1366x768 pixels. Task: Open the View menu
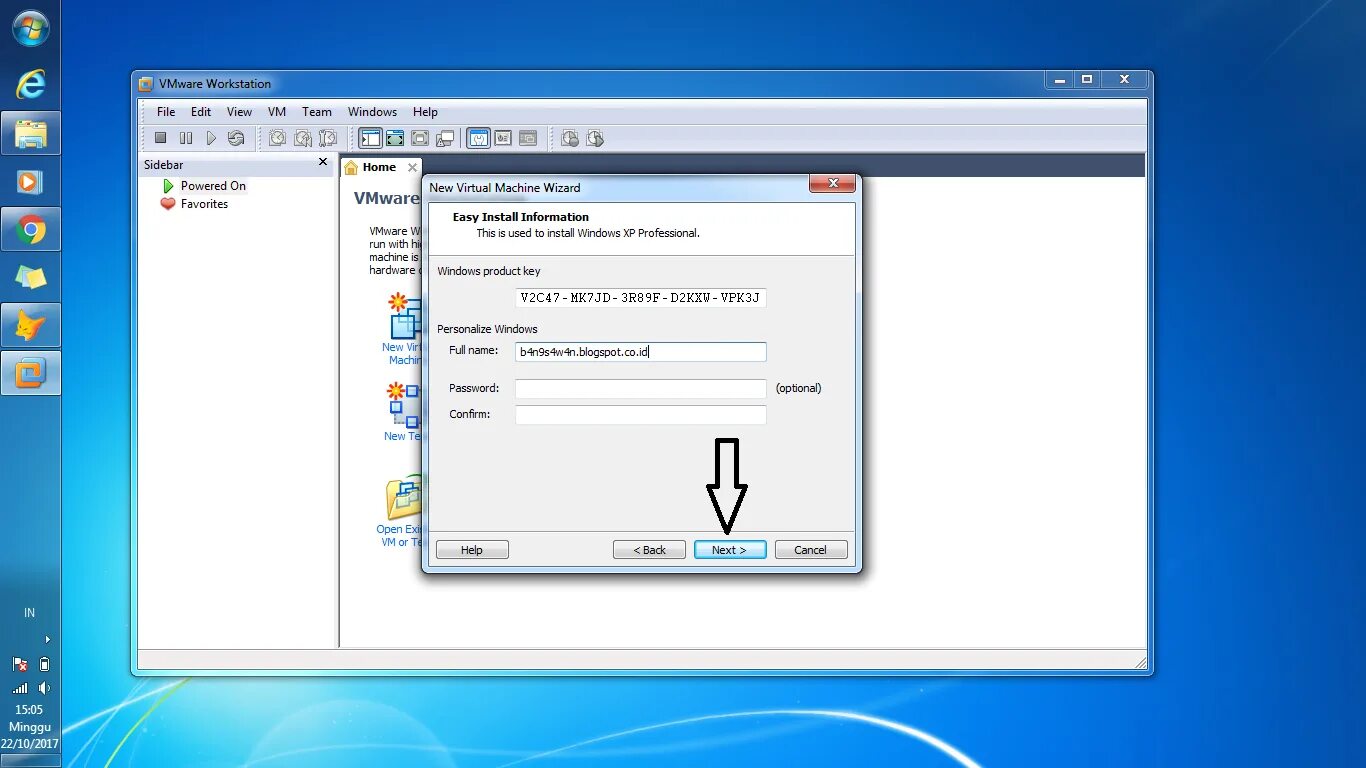tap(240, 112)
